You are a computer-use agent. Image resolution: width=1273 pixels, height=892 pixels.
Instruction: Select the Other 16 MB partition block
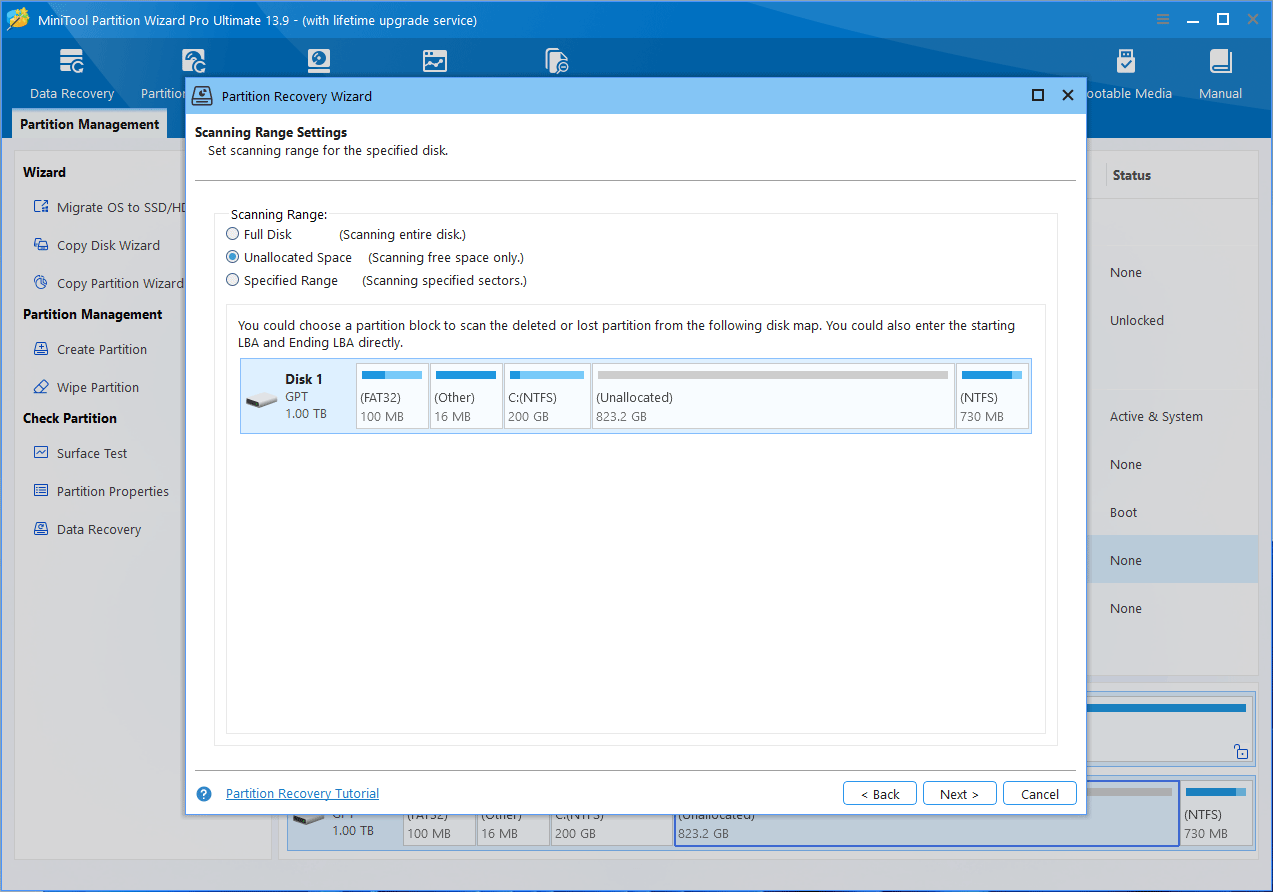[466, 396]
